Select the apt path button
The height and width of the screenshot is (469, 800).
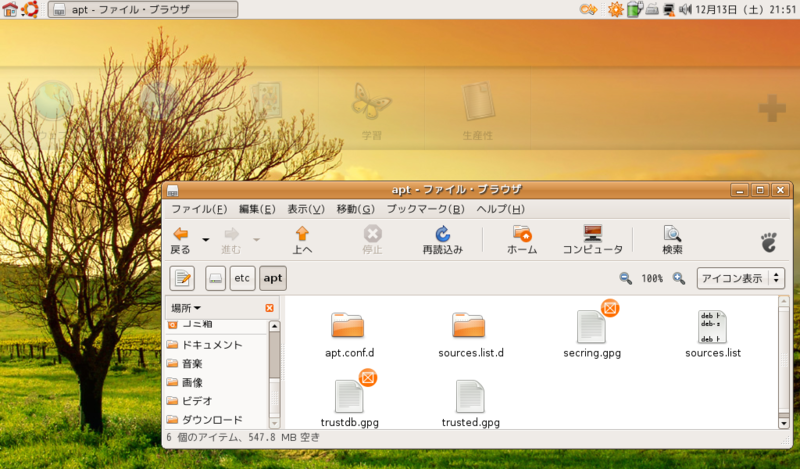(x=272, y=278)
